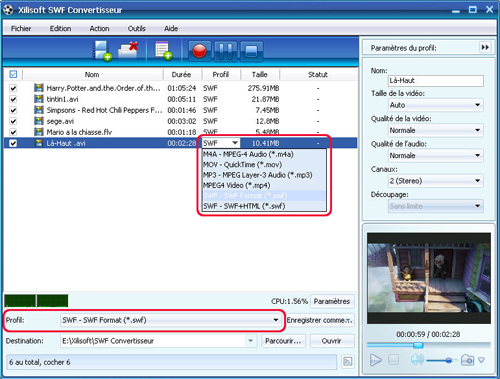
Task: Click the play button under the preview
Action: (x=376, y=360)
